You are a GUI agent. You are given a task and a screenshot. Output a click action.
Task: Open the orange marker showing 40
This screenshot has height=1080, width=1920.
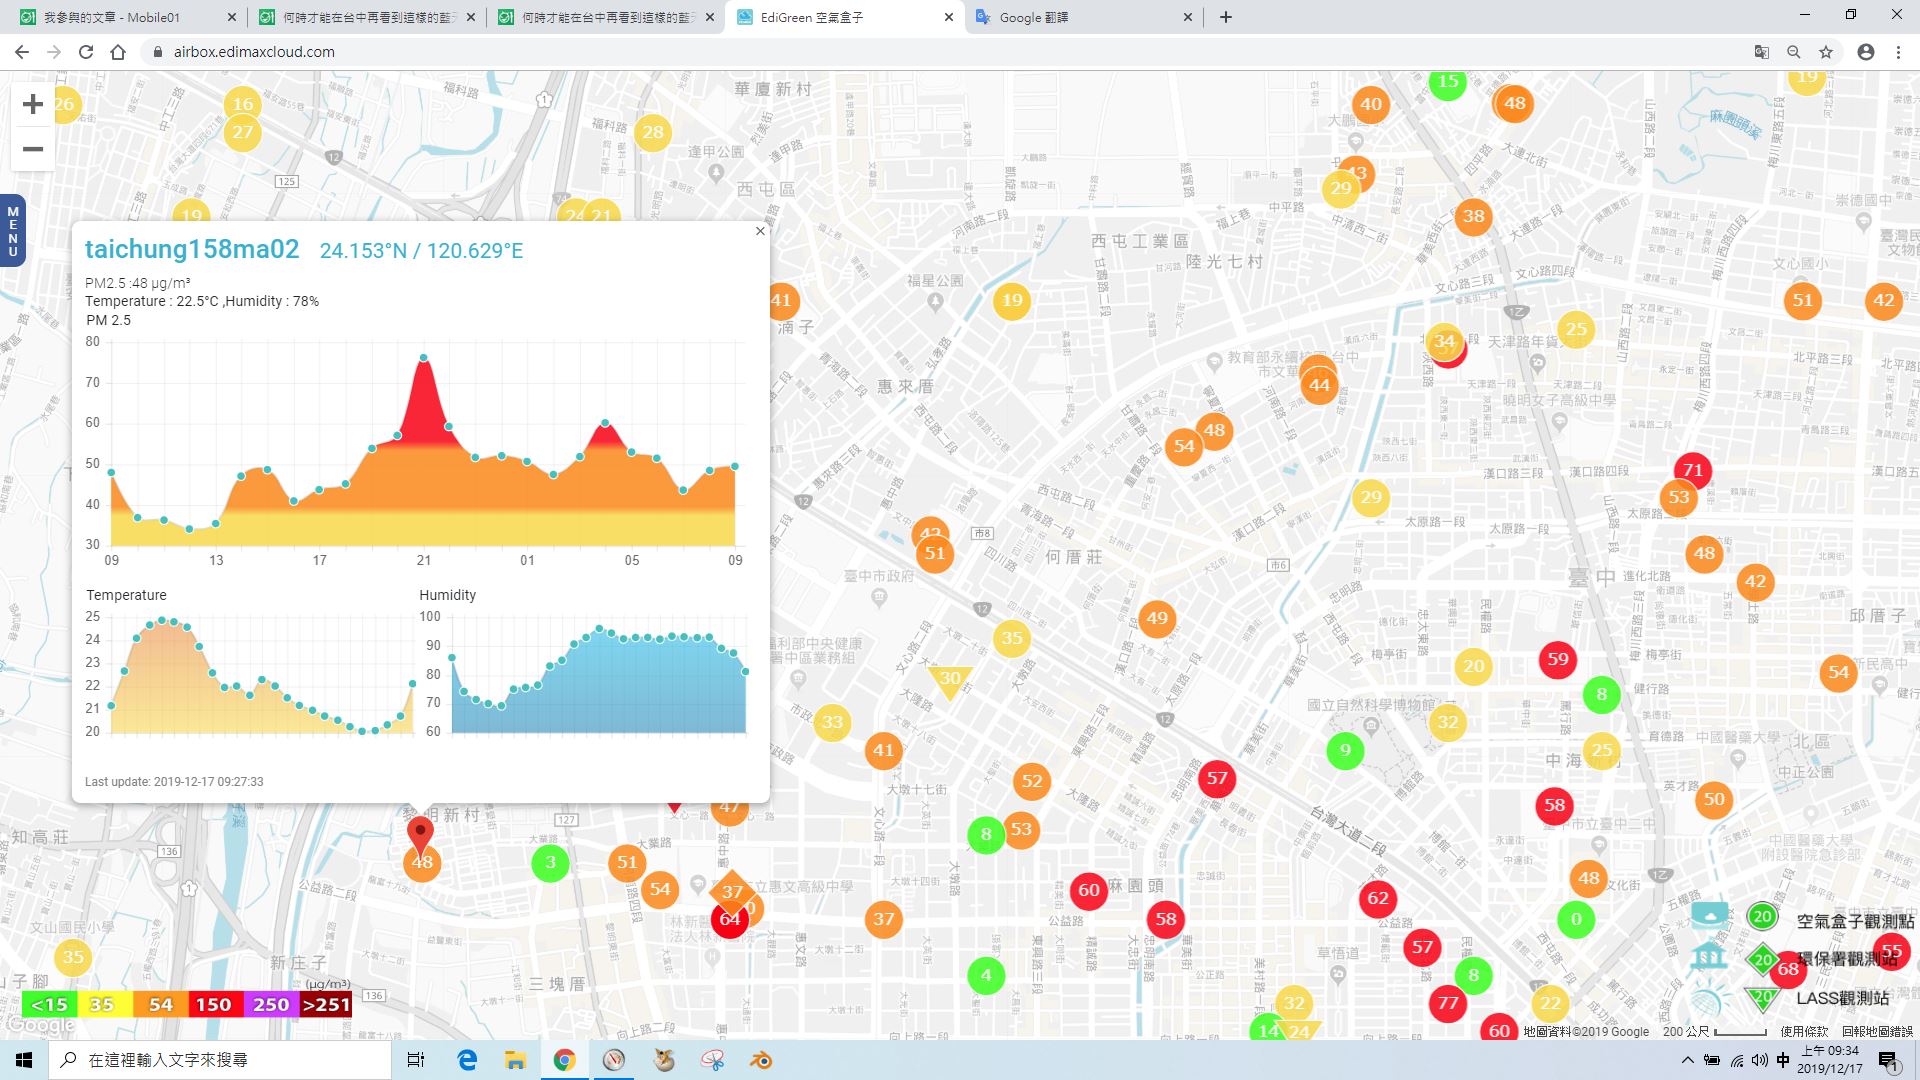point(1371,104)
